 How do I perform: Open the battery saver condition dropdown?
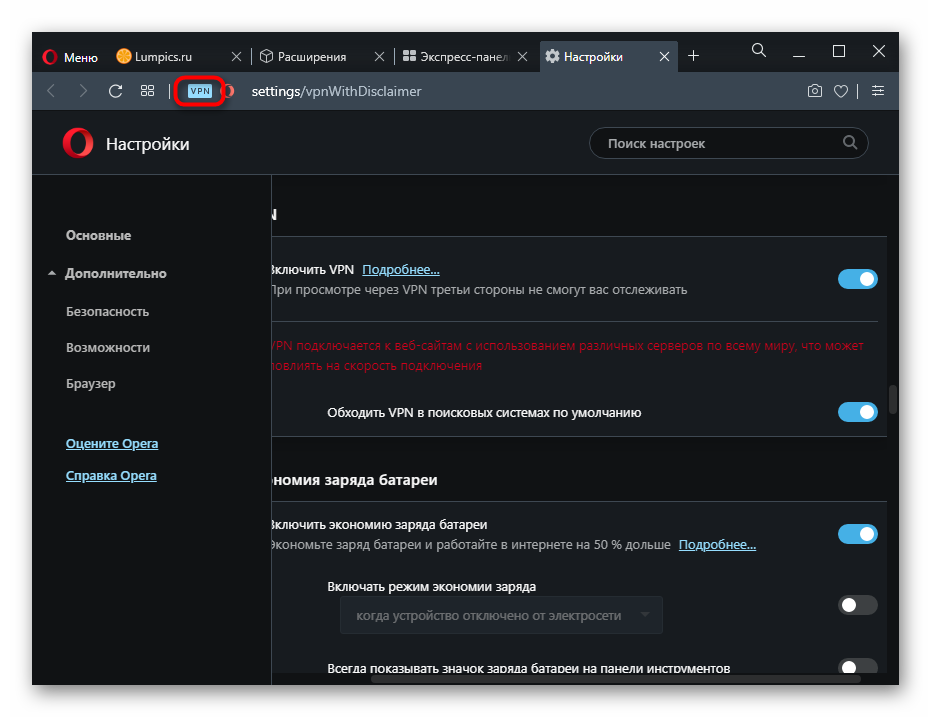501,616
